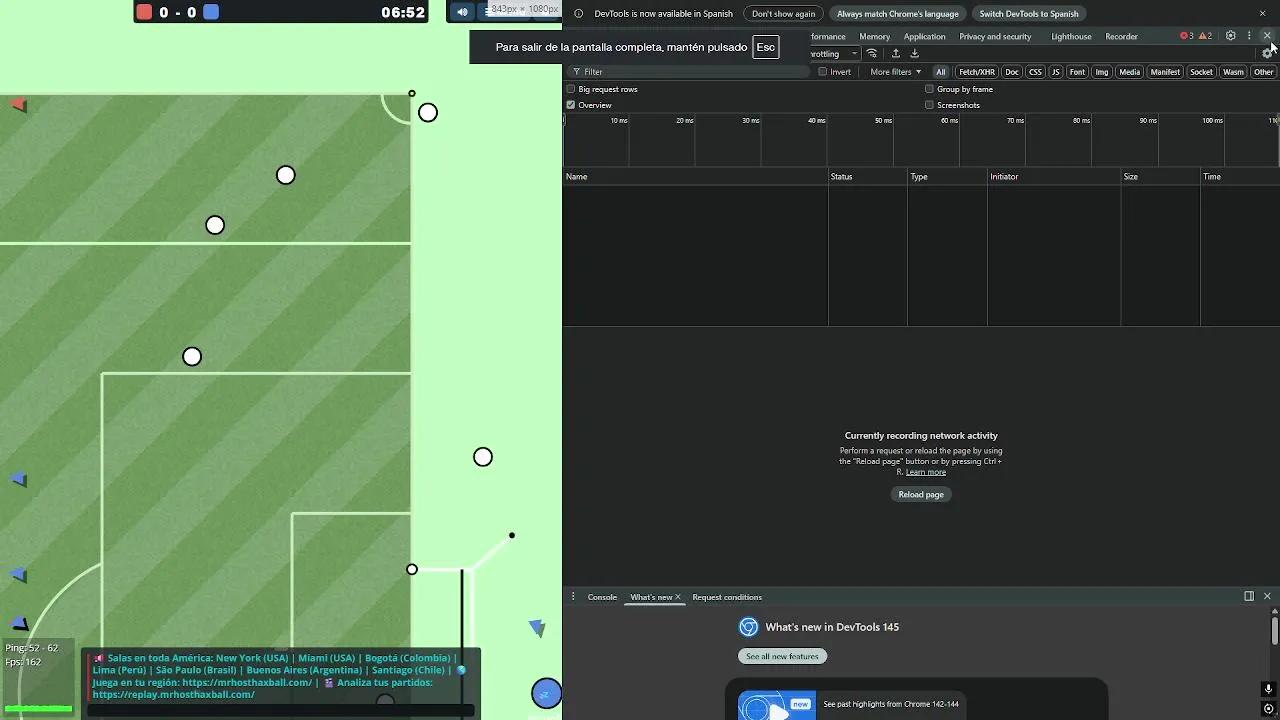The width and height of the screenshot is (1280, 720).
Task: Open network conditions wifi icon
Action: [x=872, y=54]
